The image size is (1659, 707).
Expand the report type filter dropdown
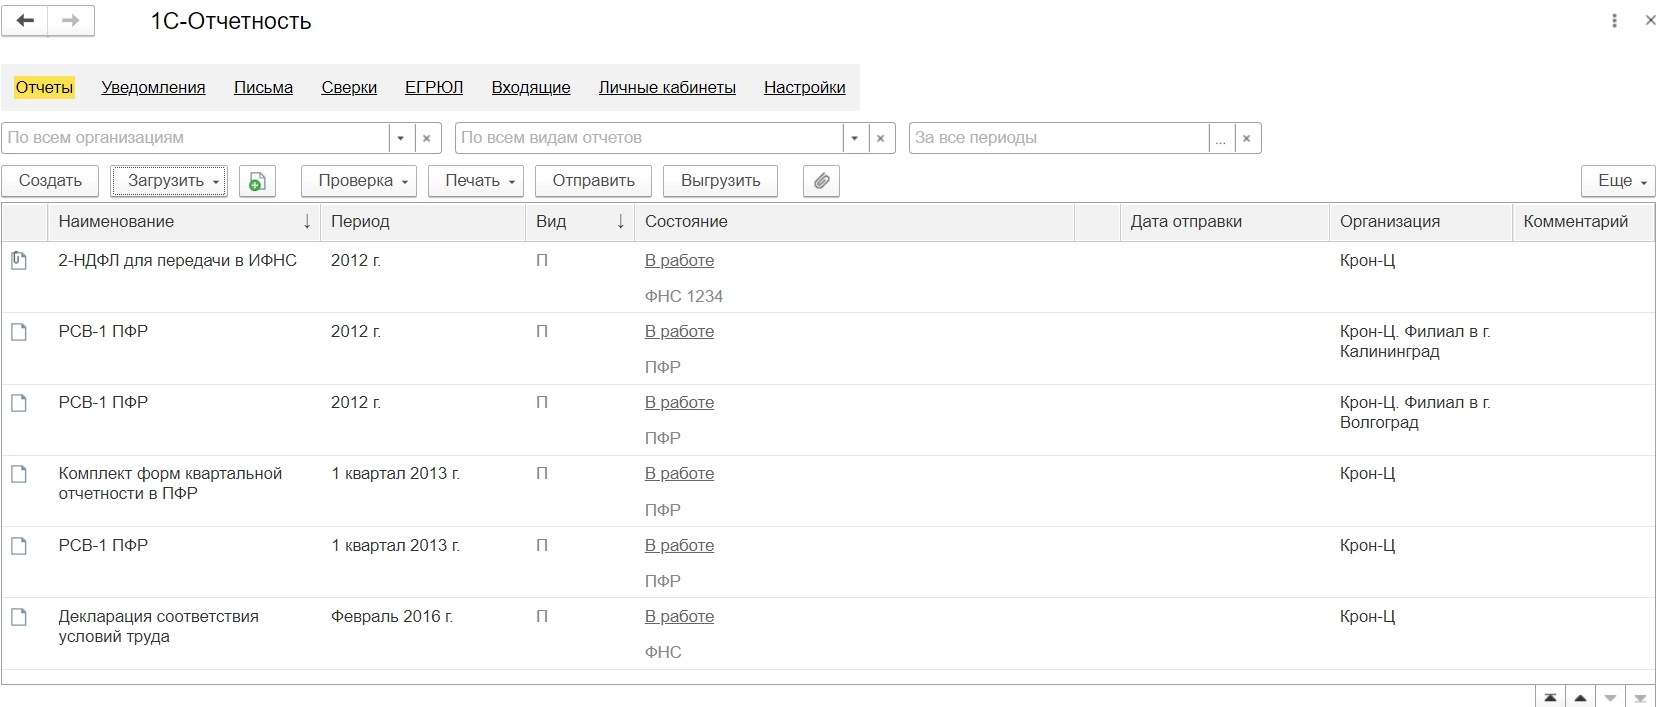point(854,138)
